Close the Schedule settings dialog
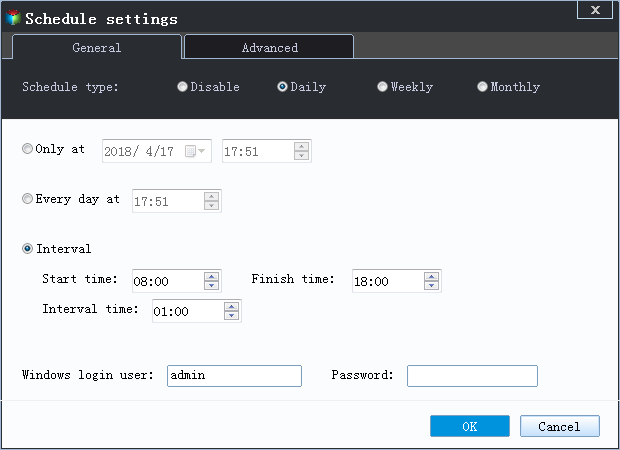The height and width of the screenshot is (450, 620). 595,9
